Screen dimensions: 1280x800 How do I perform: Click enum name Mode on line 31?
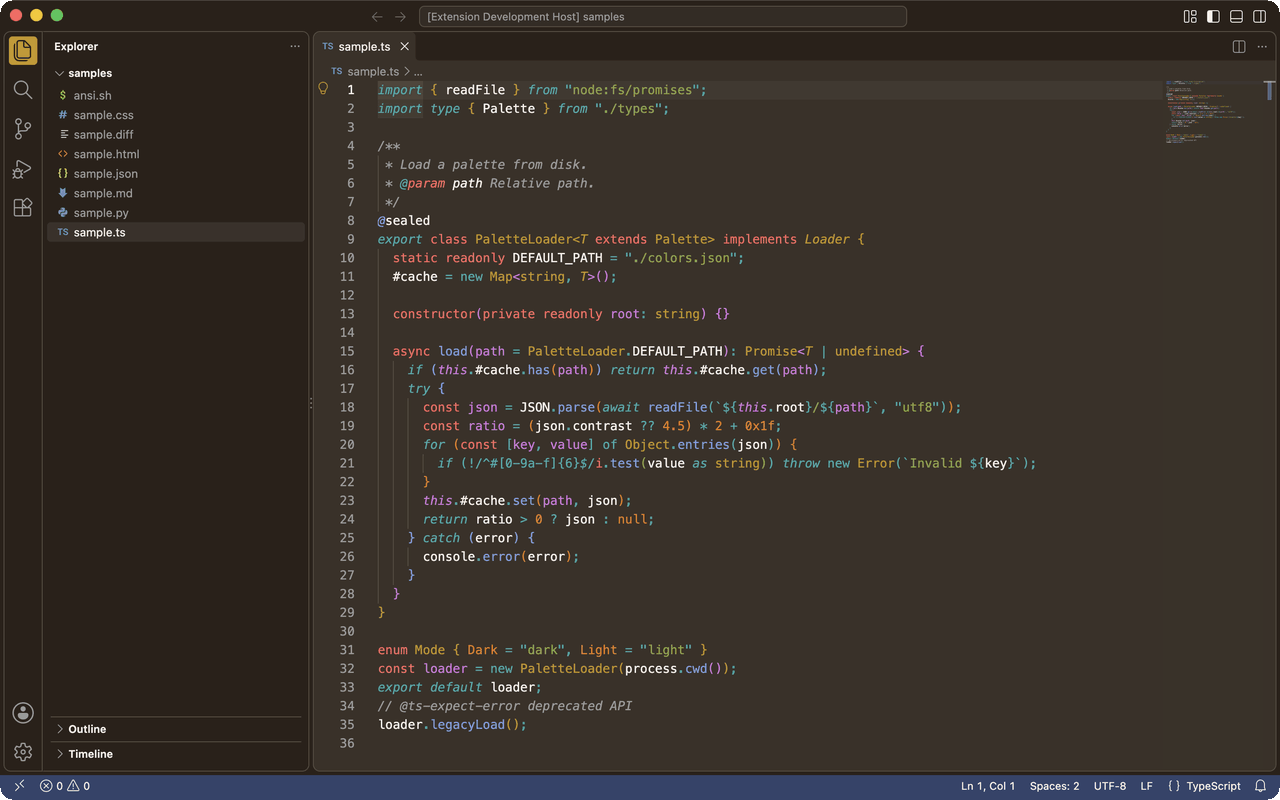430,649
